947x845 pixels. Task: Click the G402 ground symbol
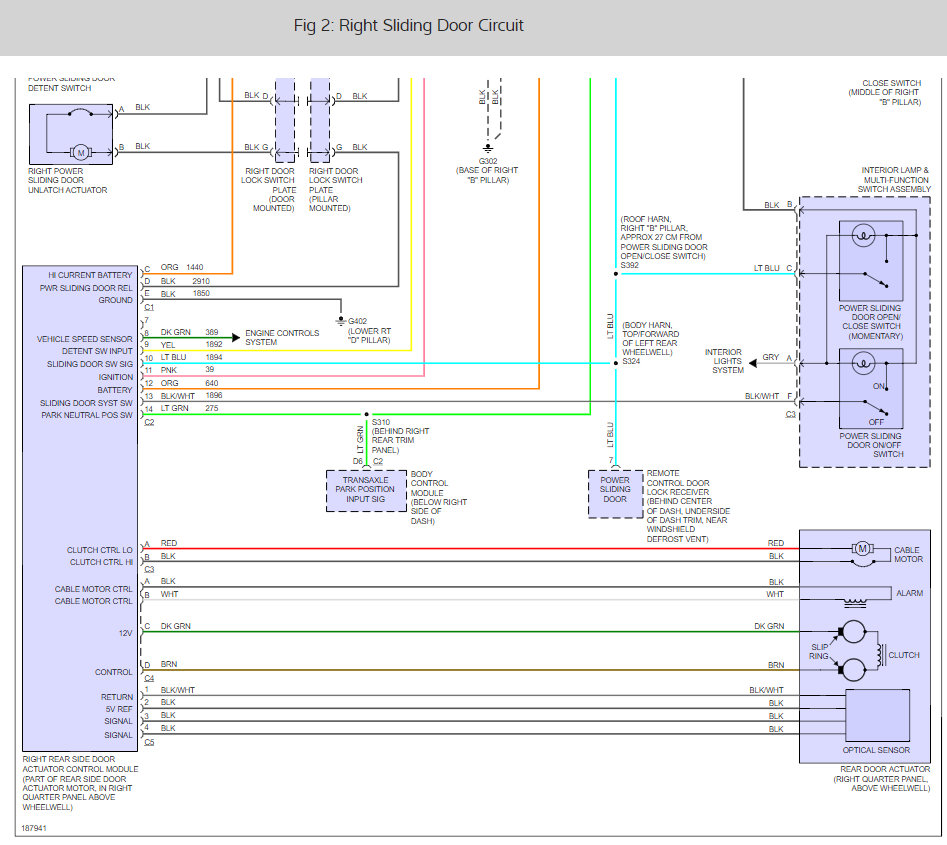tap(341, 321)
